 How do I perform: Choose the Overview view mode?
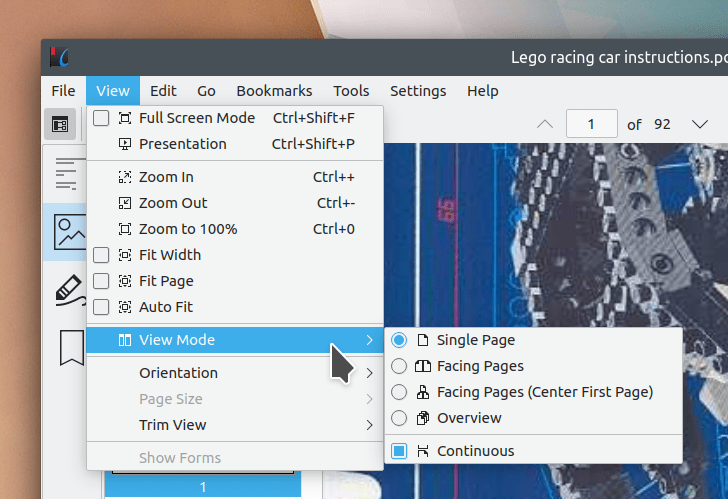click(x=399, y=418)
